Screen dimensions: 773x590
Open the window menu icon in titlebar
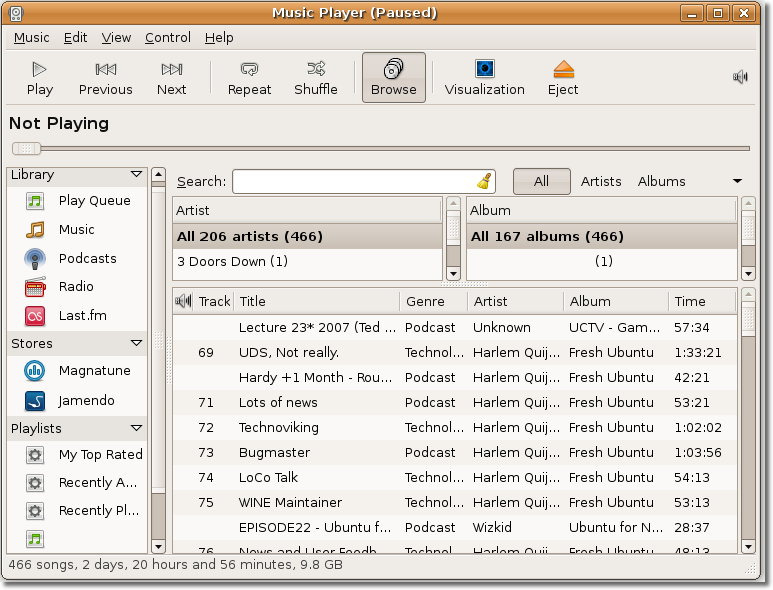16,13
